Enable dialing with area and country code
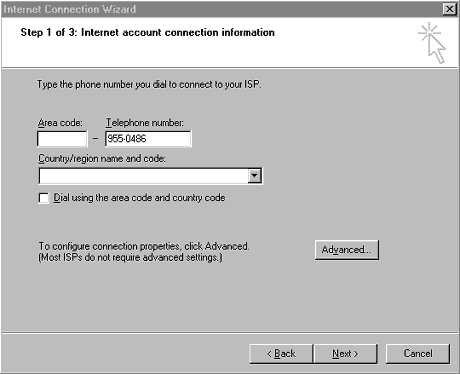 pyautogui.click(x=43, y=198)
